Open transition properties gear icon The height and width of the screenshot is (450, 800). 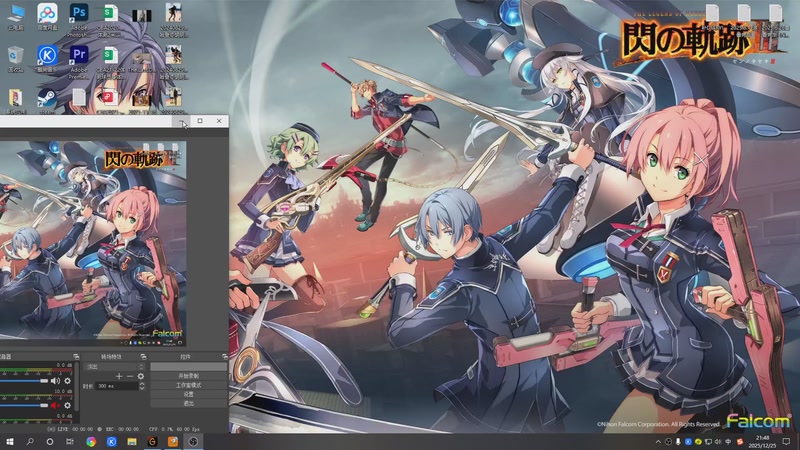(x=141, y=376)
